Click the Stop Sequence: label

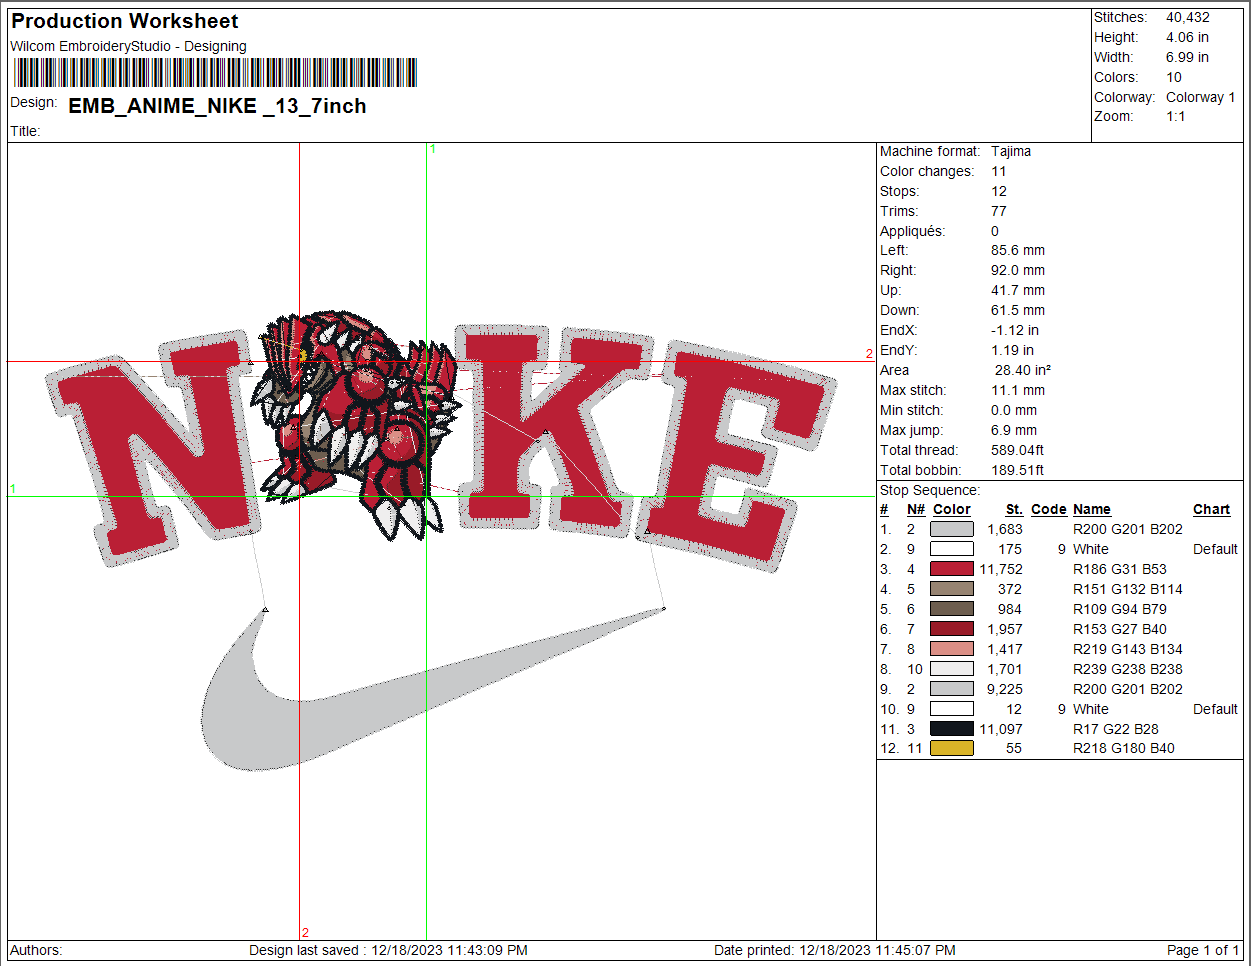pos(930,490)
